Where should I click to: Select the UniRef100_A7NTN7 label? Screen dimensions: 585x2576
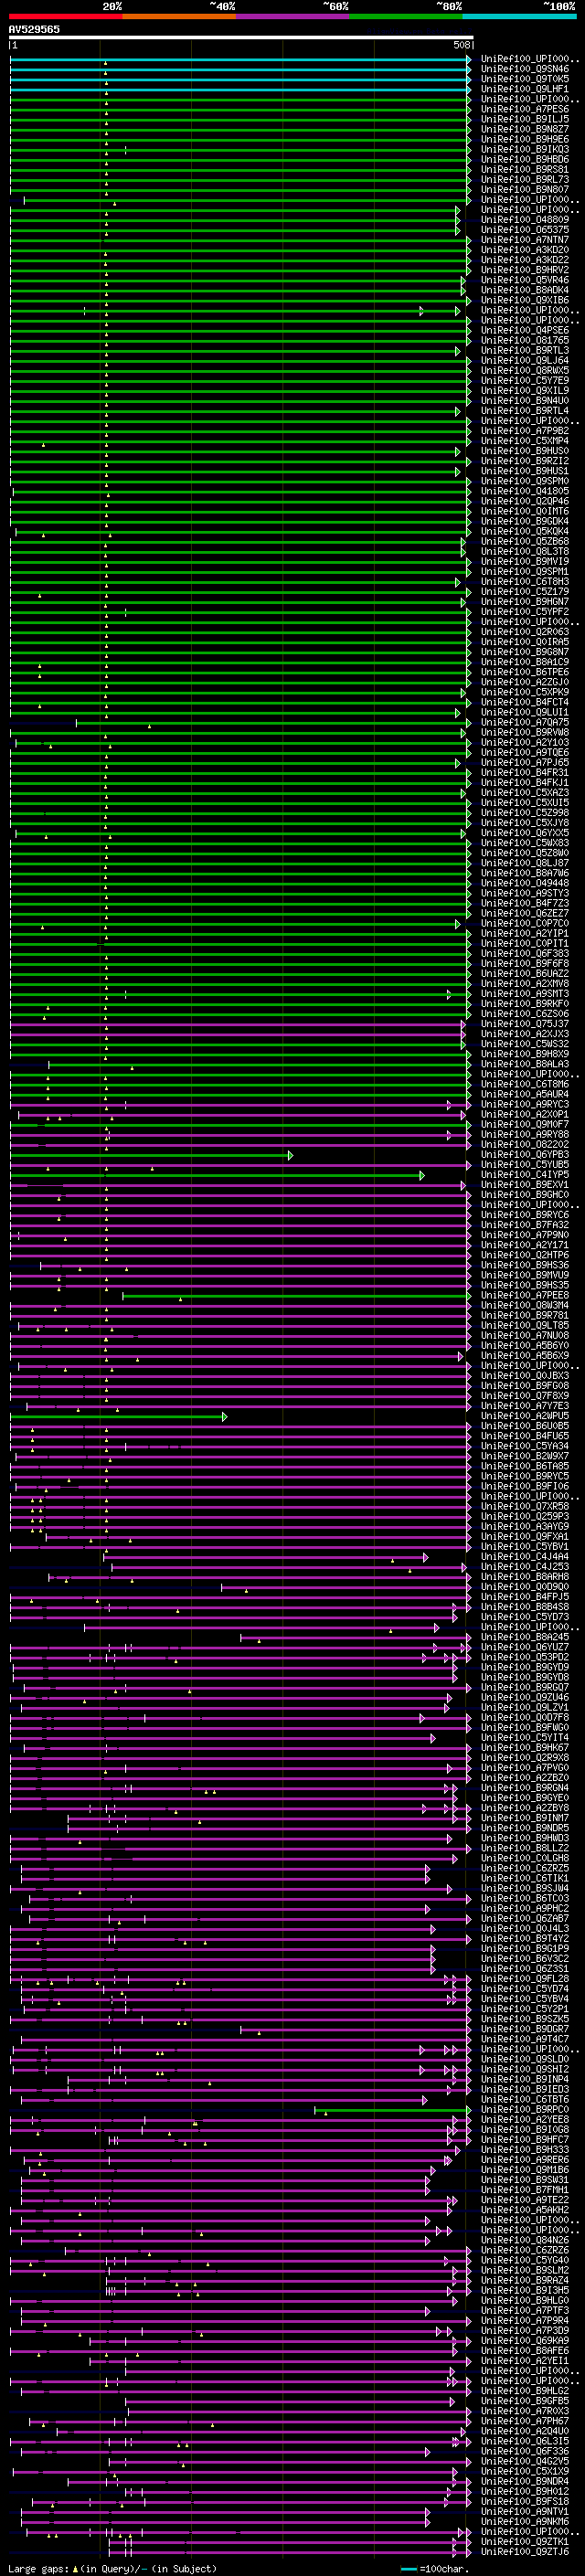click(525, 241)
